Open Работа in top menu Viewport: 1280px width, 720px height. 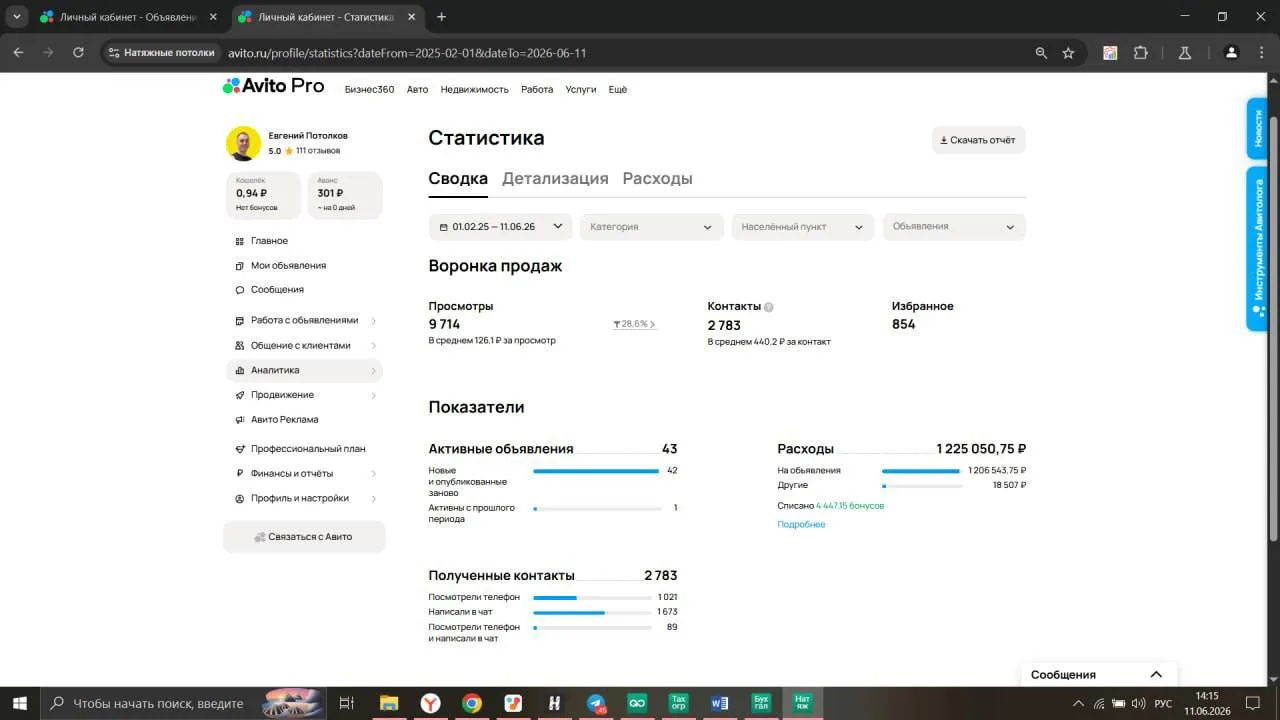[537, 90]
